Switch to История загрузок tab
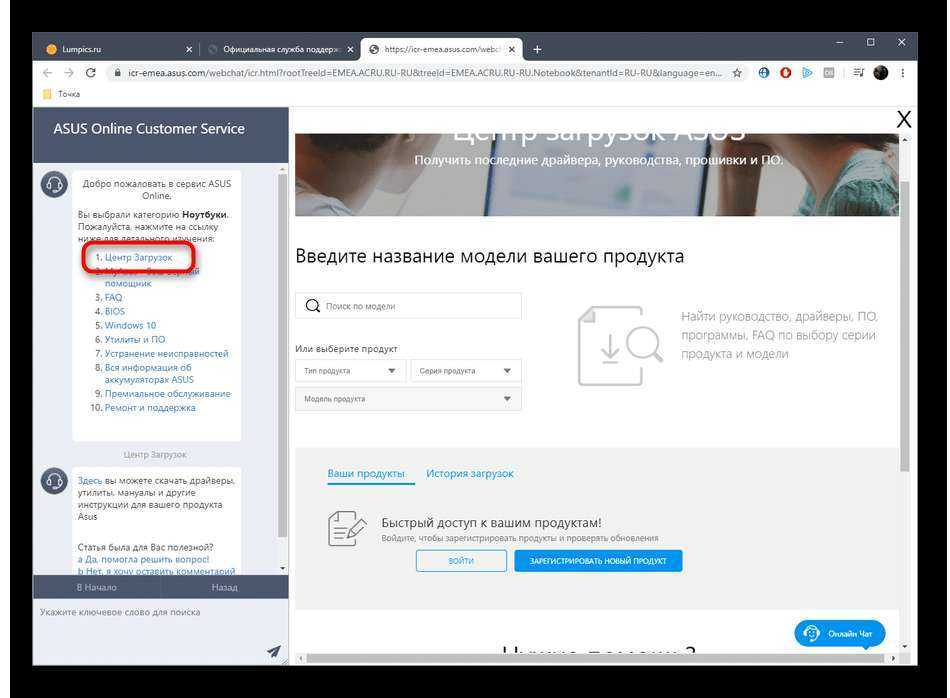Image resolution: width=950 pixels, height=698 pixels. click(x=469, y=473)
